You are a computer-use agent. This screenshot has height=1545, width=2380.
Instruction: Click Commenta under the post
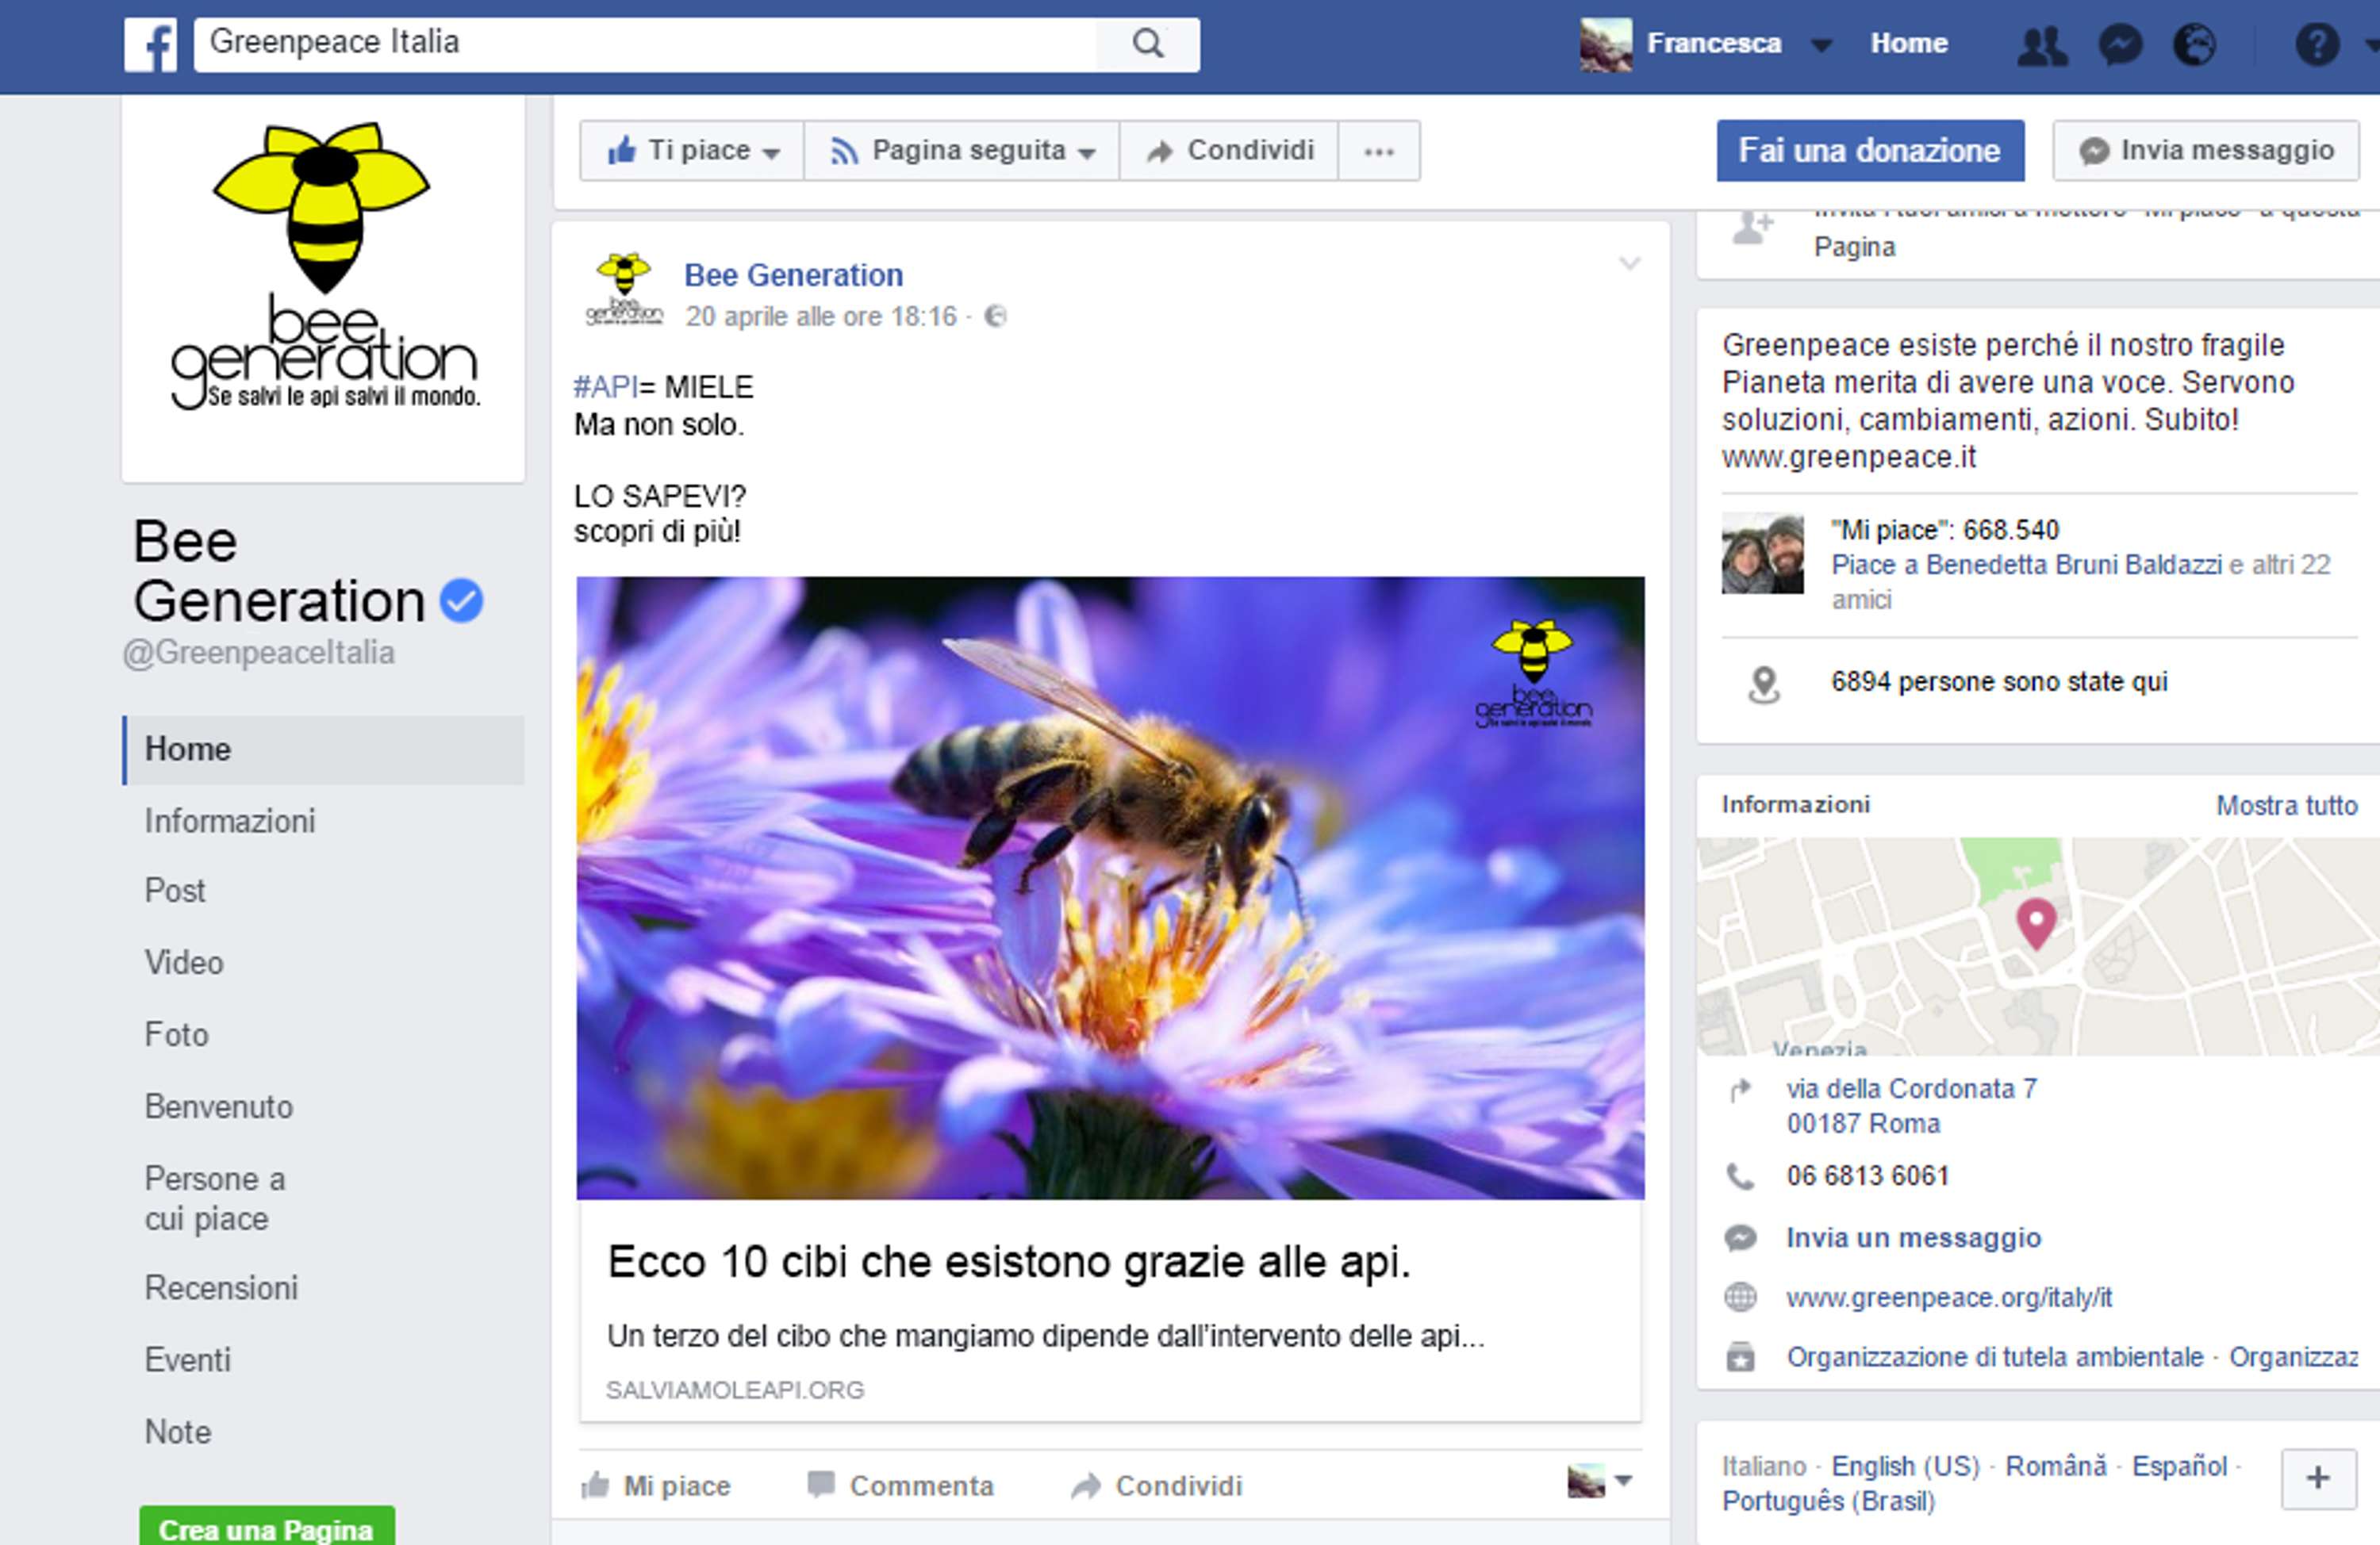(x=900, y=1486)
